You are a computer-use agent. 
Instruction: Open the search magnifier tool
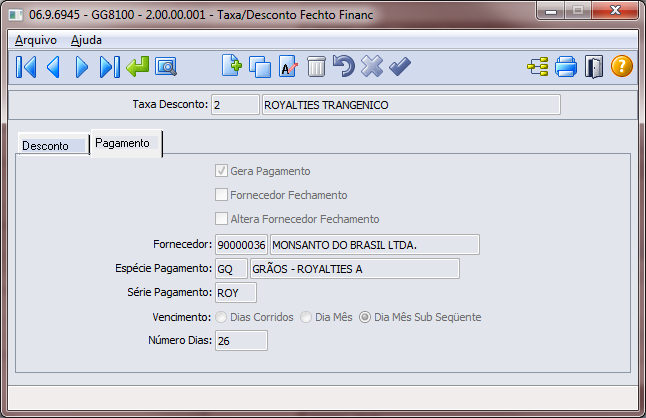(x=166, y=67)
